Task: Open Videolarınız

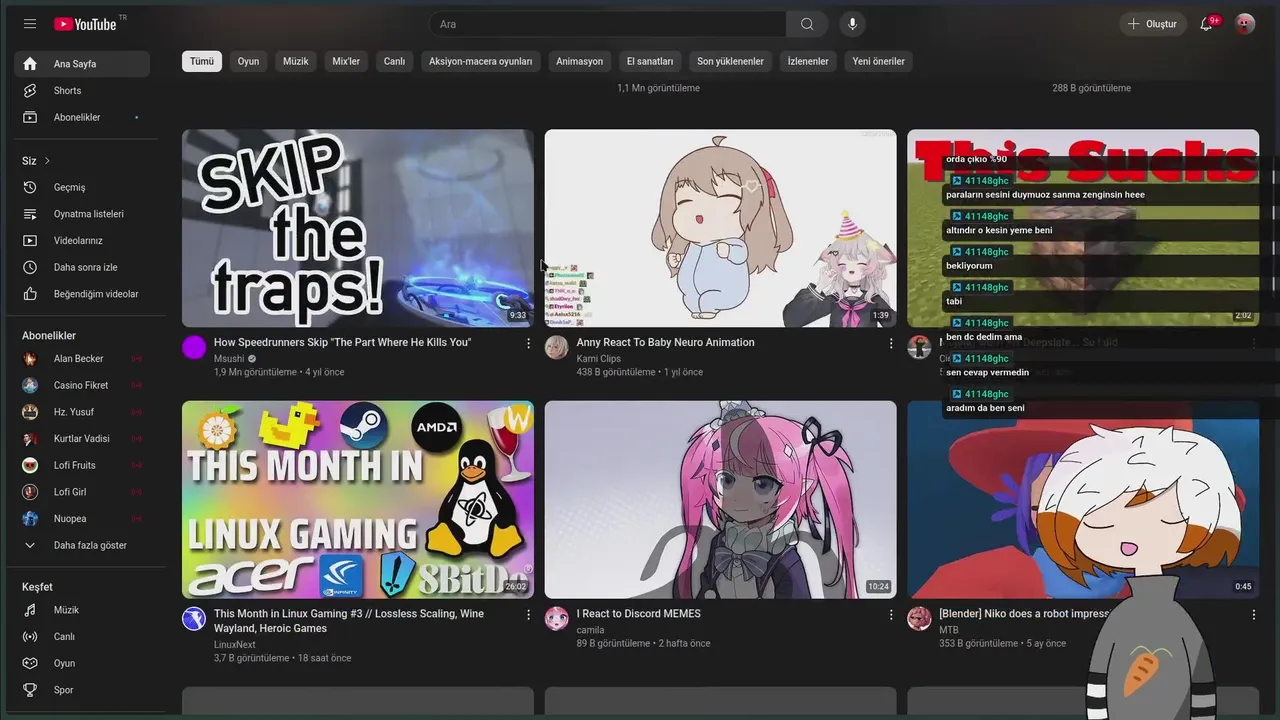Action: click(x=82, y=241)
